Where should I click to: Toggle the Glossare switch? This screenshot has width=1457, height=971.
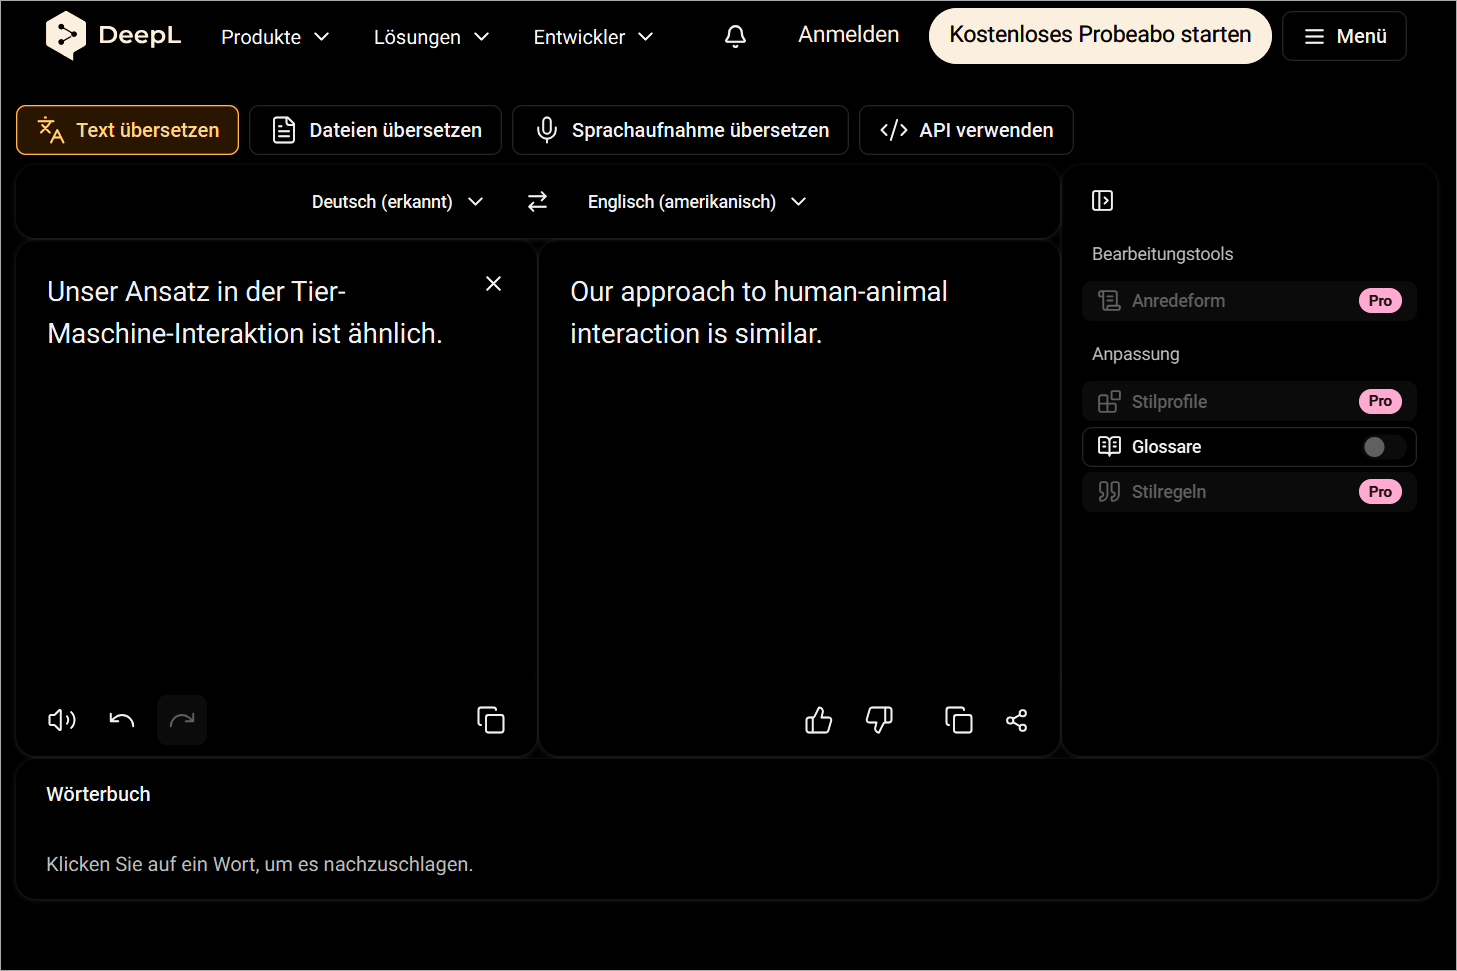(x=1384, y=447)
